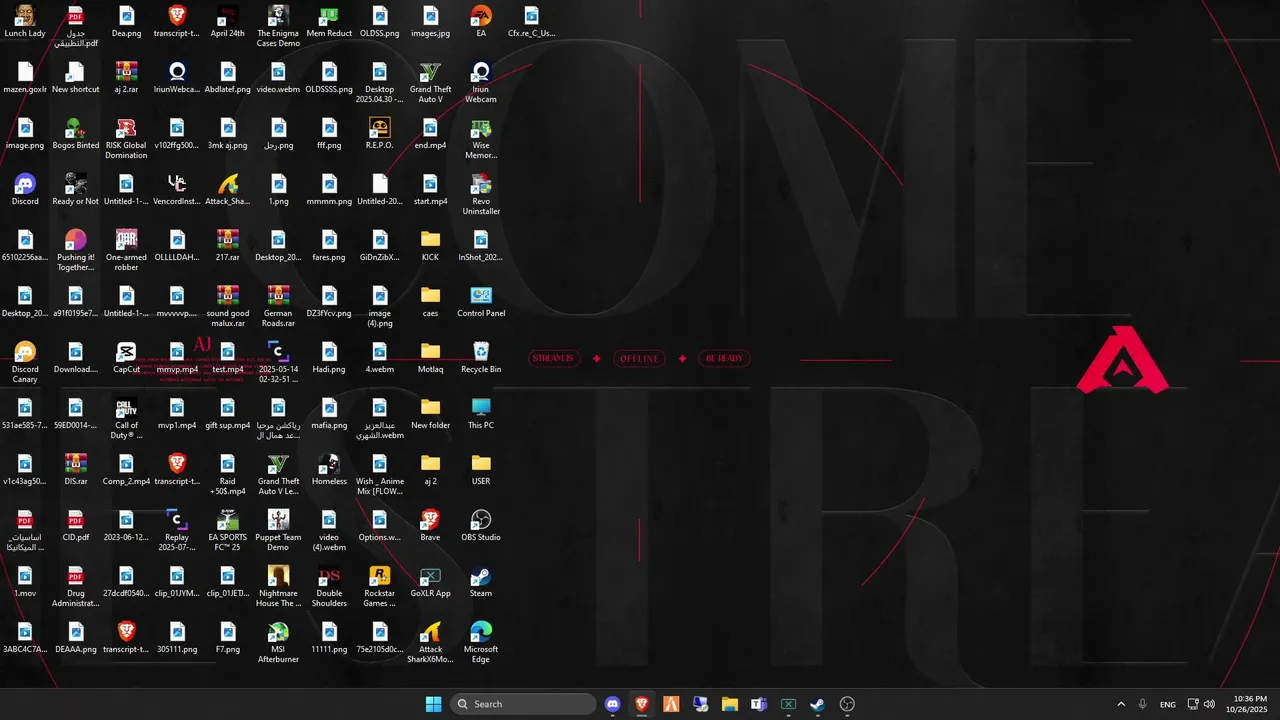Screen dimensions: 1280x720
Task: Launch Mem Reduct from the desktop
Action: tap(329, 22)
